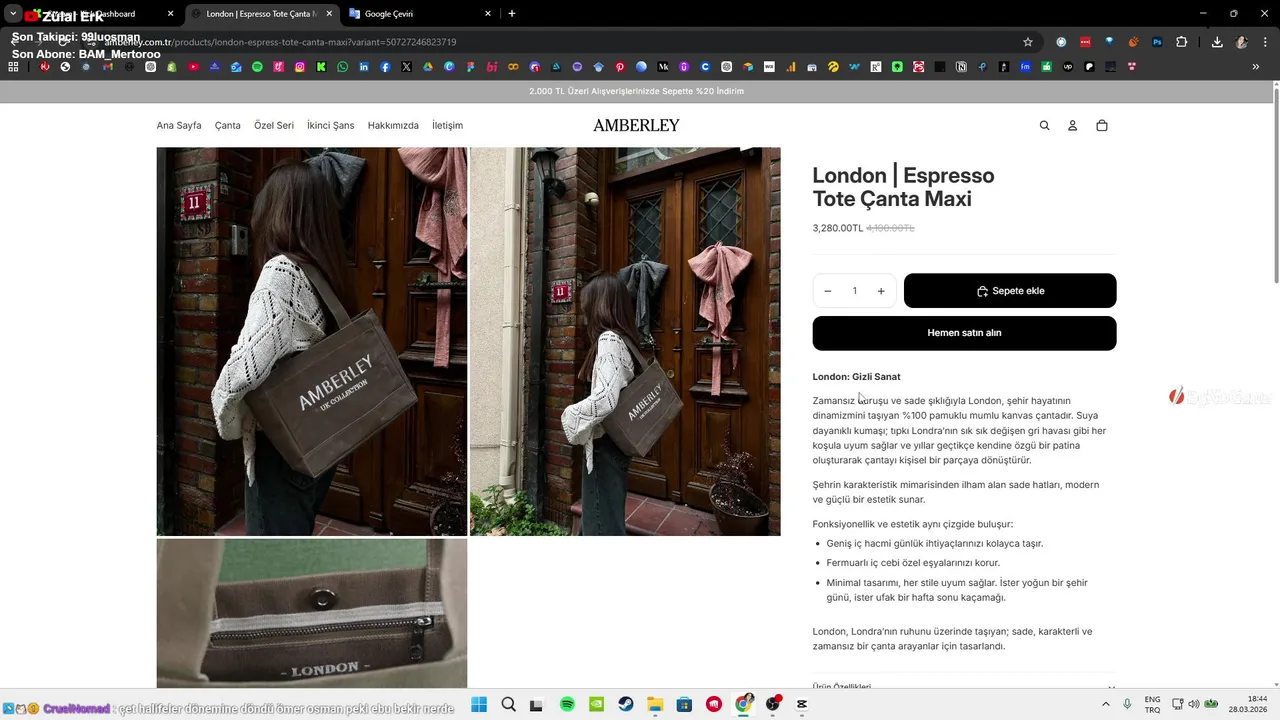Open the Pinterest bookmark
This screenshot has height=720, width=1280.
pyautogui.click(x=620, y=67)
